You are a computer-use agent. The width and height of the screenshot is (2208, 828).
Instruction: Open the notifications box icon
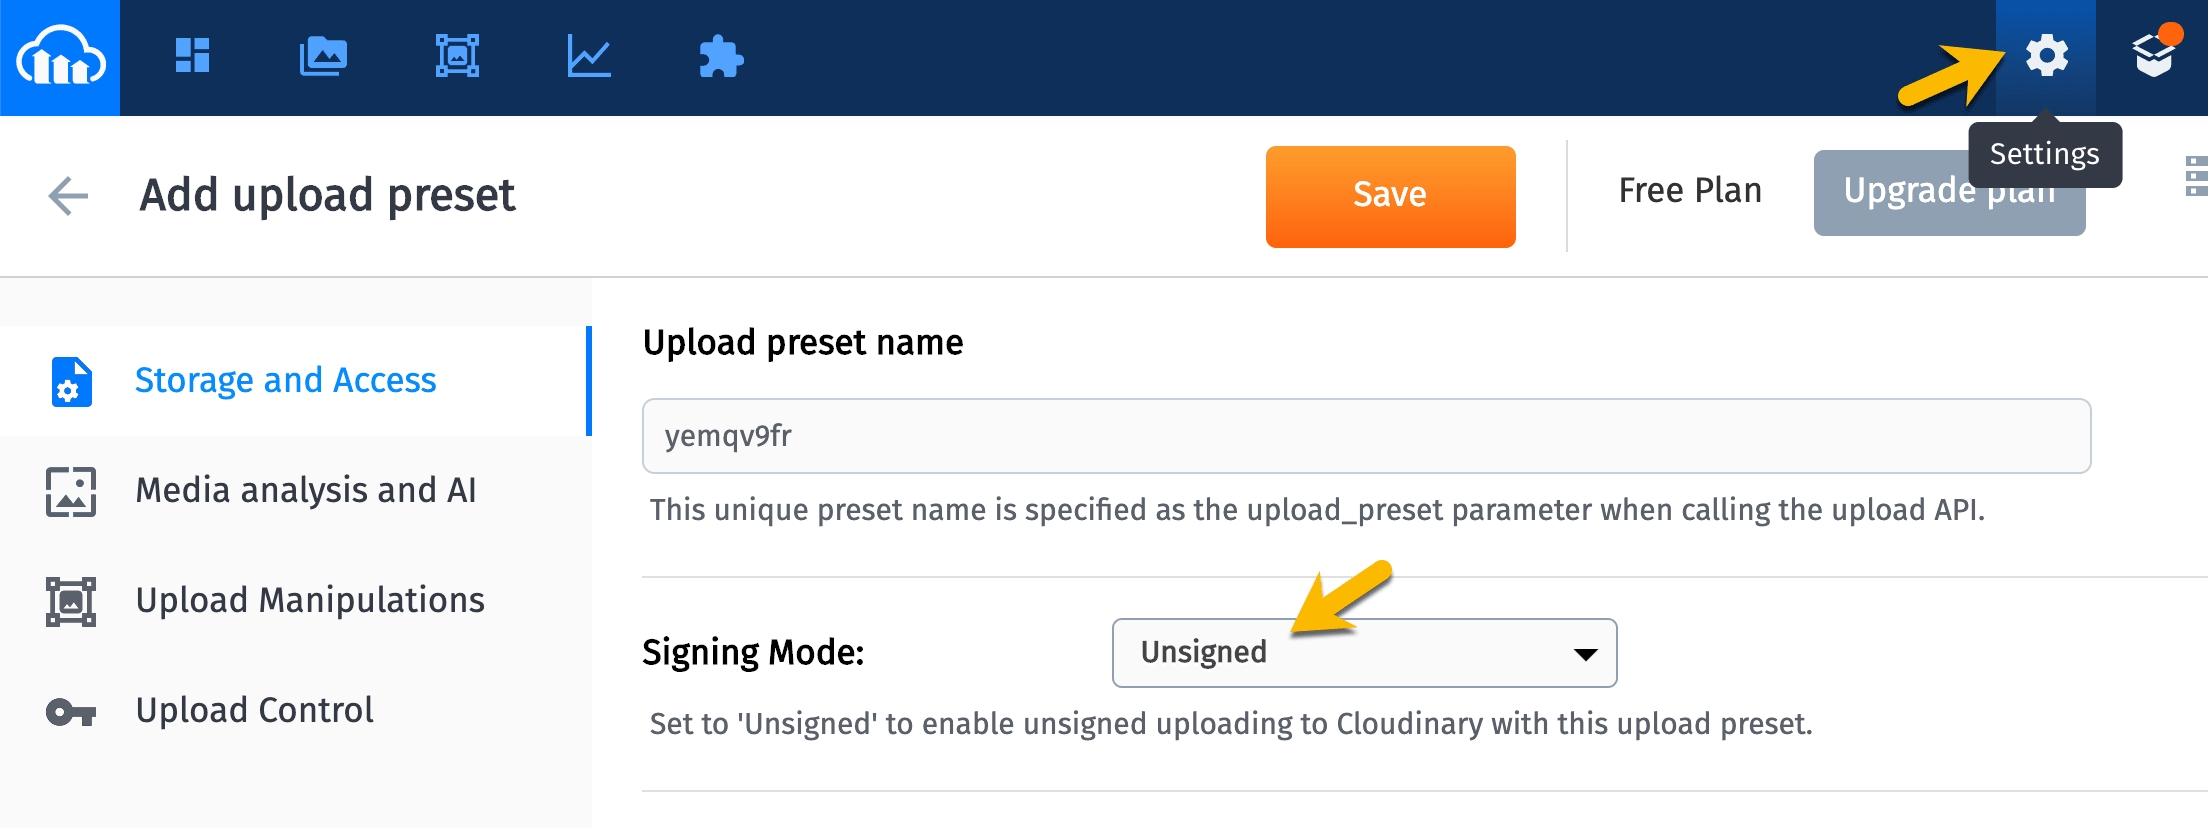[x=2155, y=52]
